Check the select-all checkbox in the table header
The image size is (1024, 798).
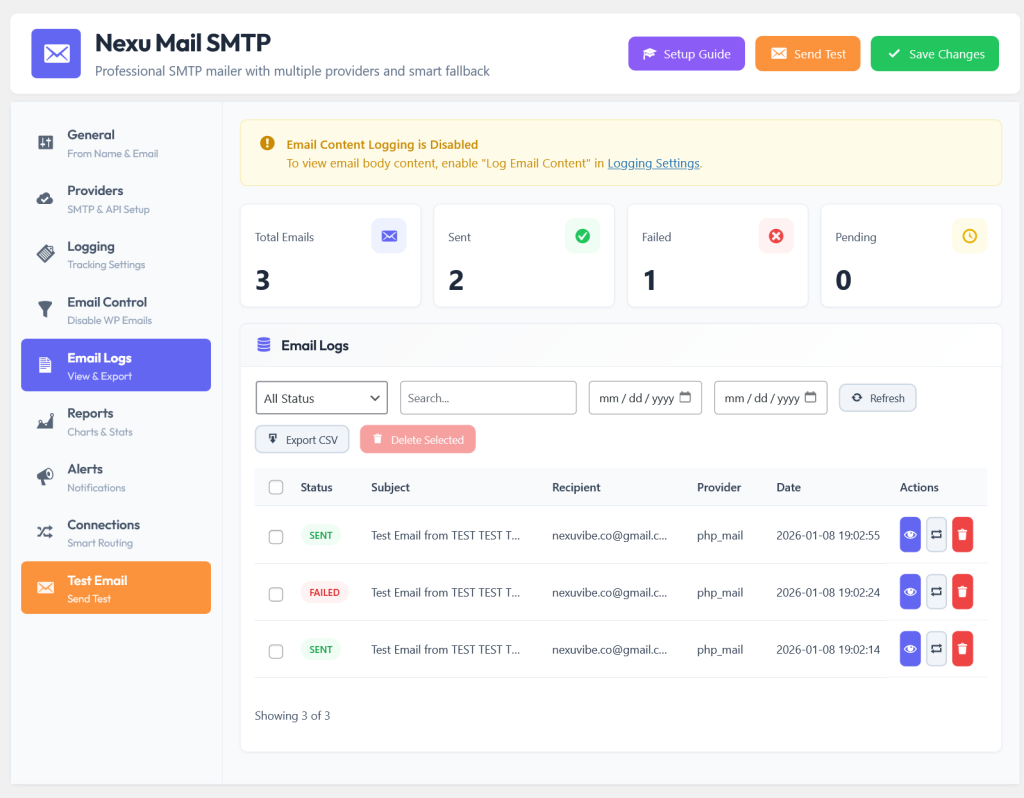coord(276,487)
